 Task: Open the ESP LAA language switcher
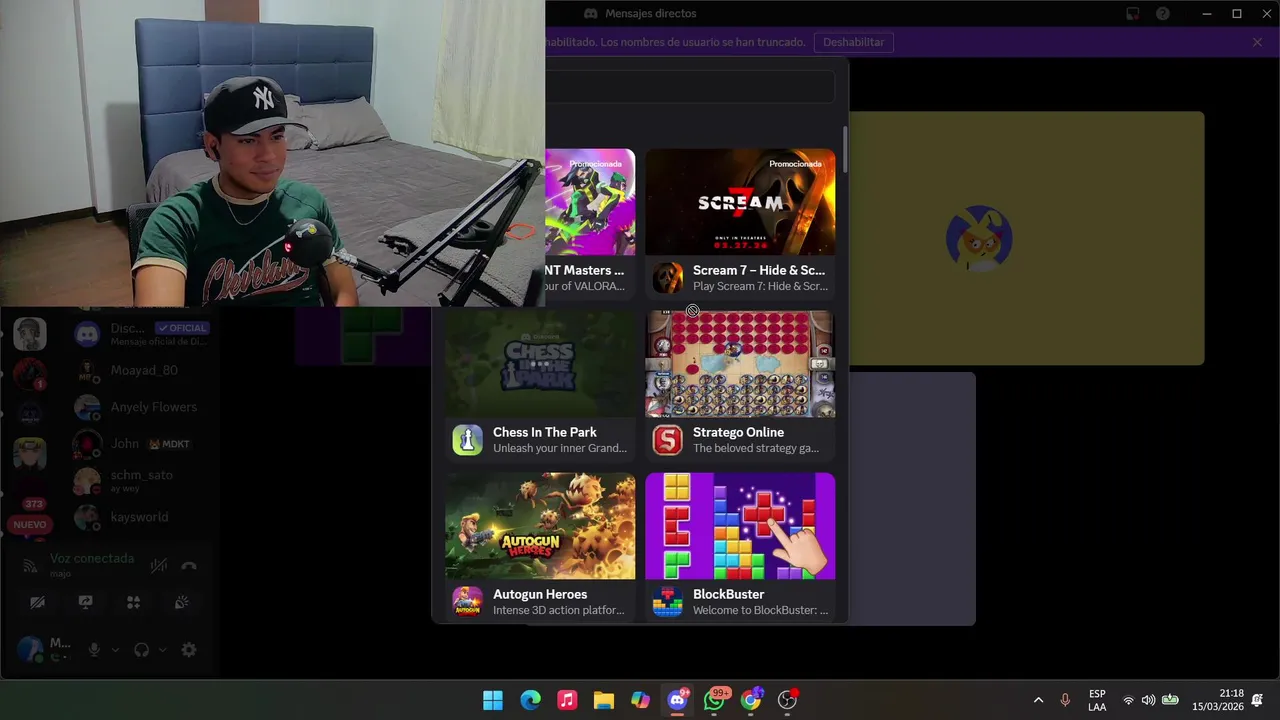click(1097, 700)
